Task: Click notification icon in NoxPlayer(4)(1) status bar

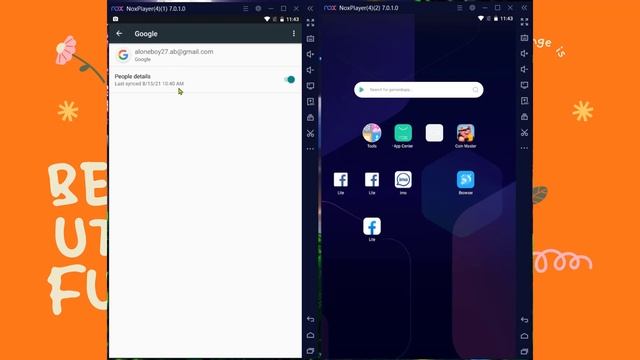Action: click(116, 19)
